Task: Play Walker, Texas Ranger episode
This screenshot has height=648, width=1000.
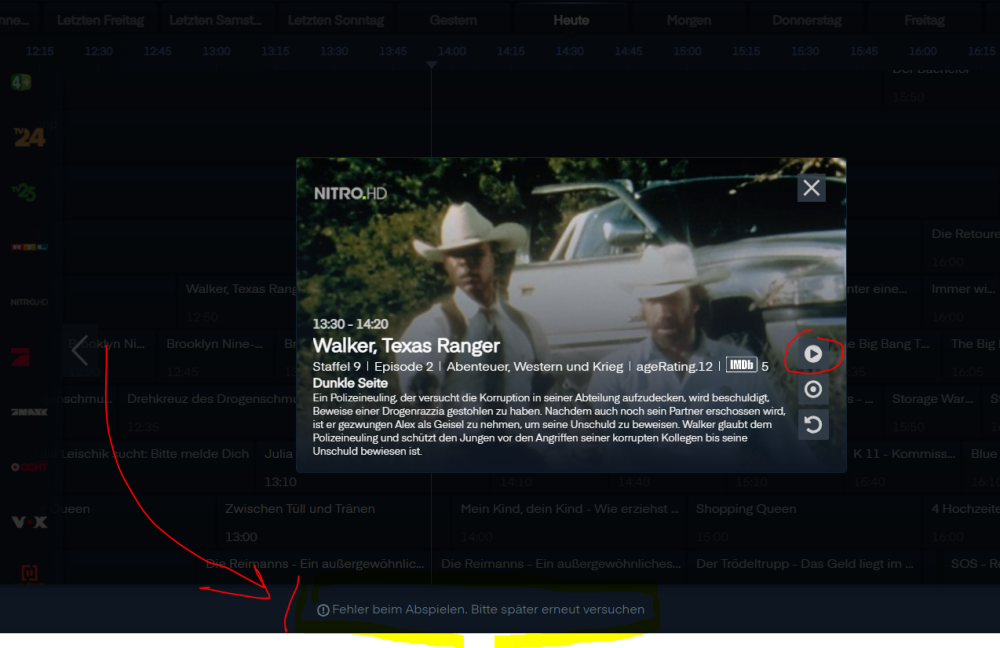Action: [x=812, y=354]
